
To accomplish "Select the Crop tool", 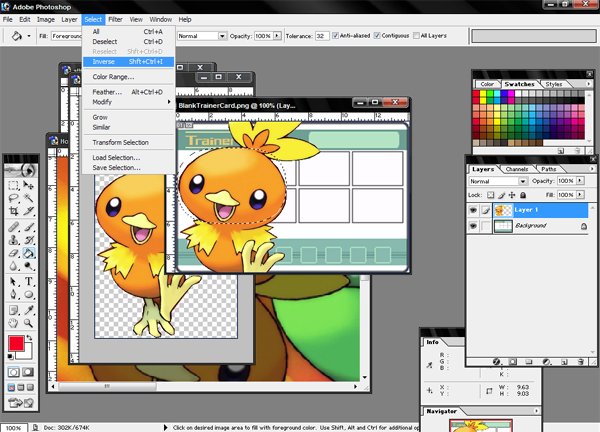I will click(x=13, y=211).
